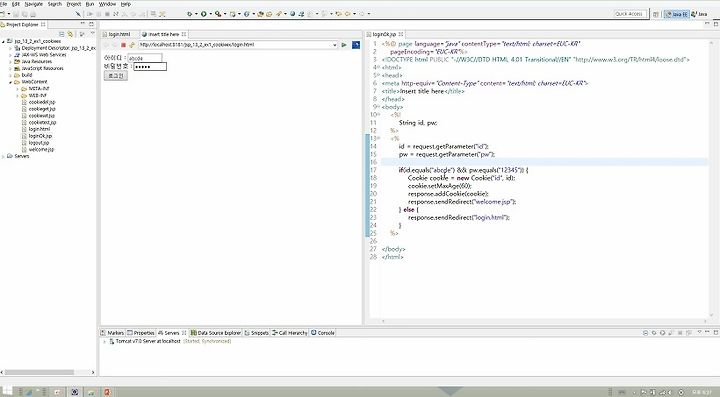
Task: Toggle Link with Editor in Project Explorer
Action: (x=70, y=34)
